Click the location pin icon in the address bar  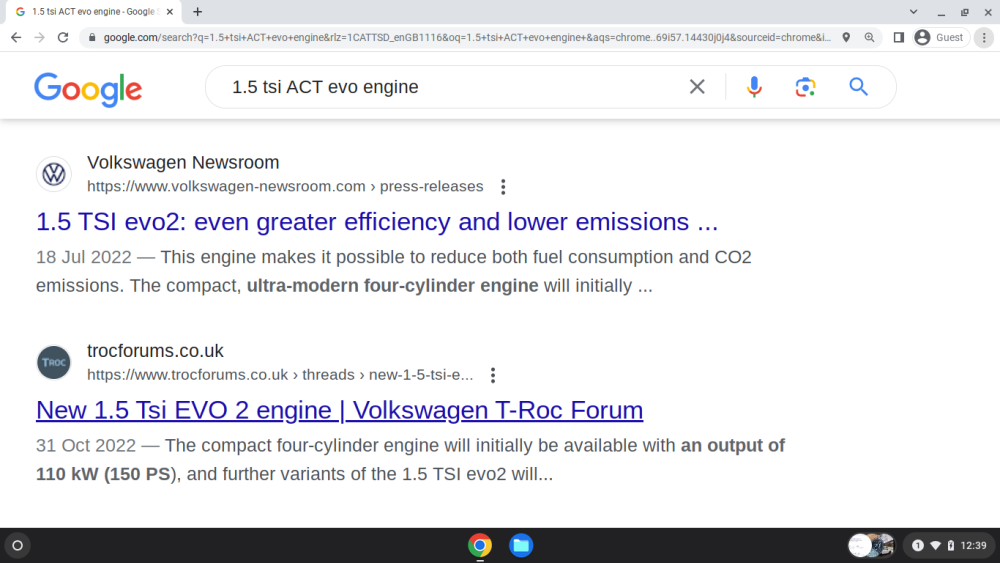click(x=846, y=38)
